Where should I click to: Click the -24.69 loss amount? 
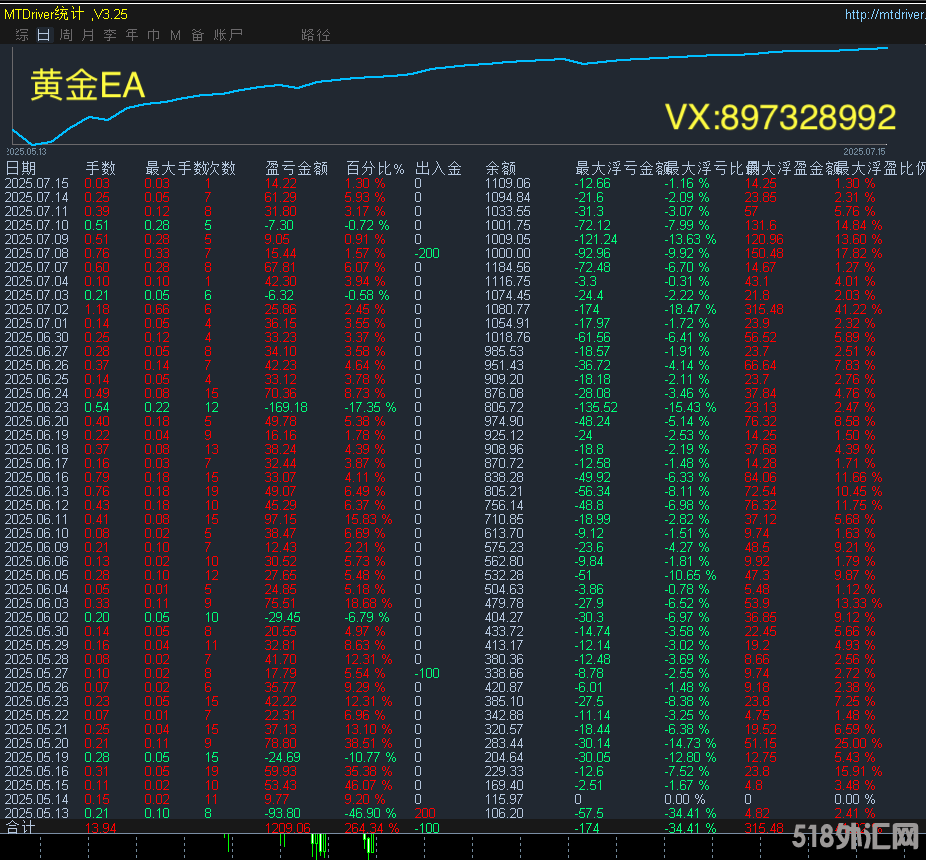pyautogui.click(x=282, y=757)
